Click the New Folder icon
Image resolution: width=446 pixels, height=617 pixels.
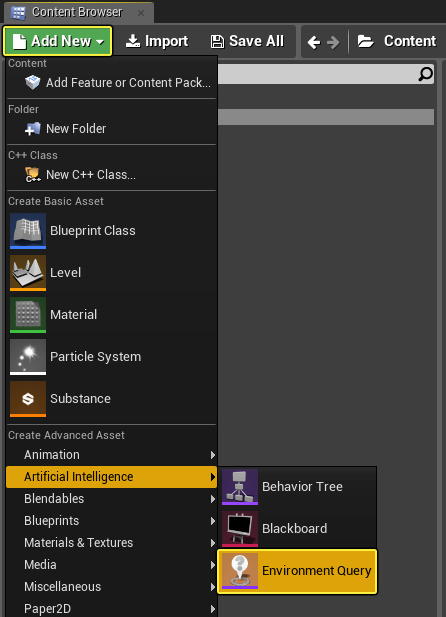click(x=32, y=129)
